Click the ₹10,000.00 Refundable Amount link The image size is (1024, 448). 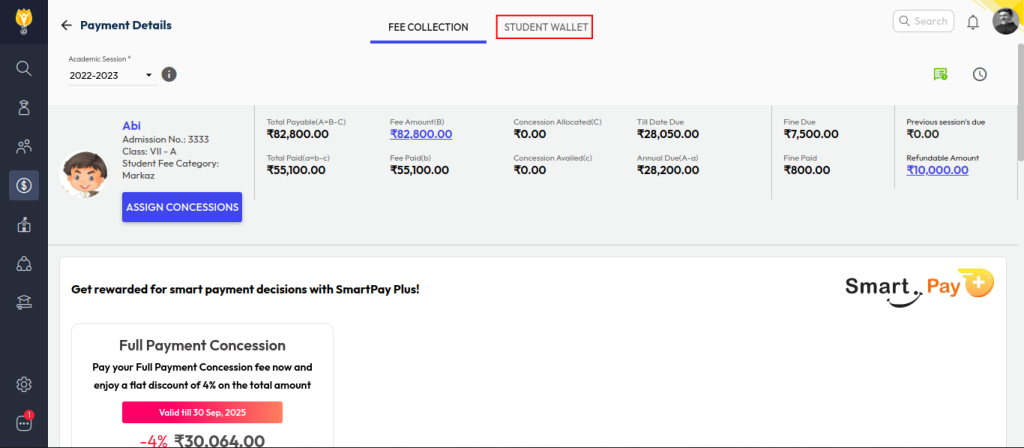937,170
